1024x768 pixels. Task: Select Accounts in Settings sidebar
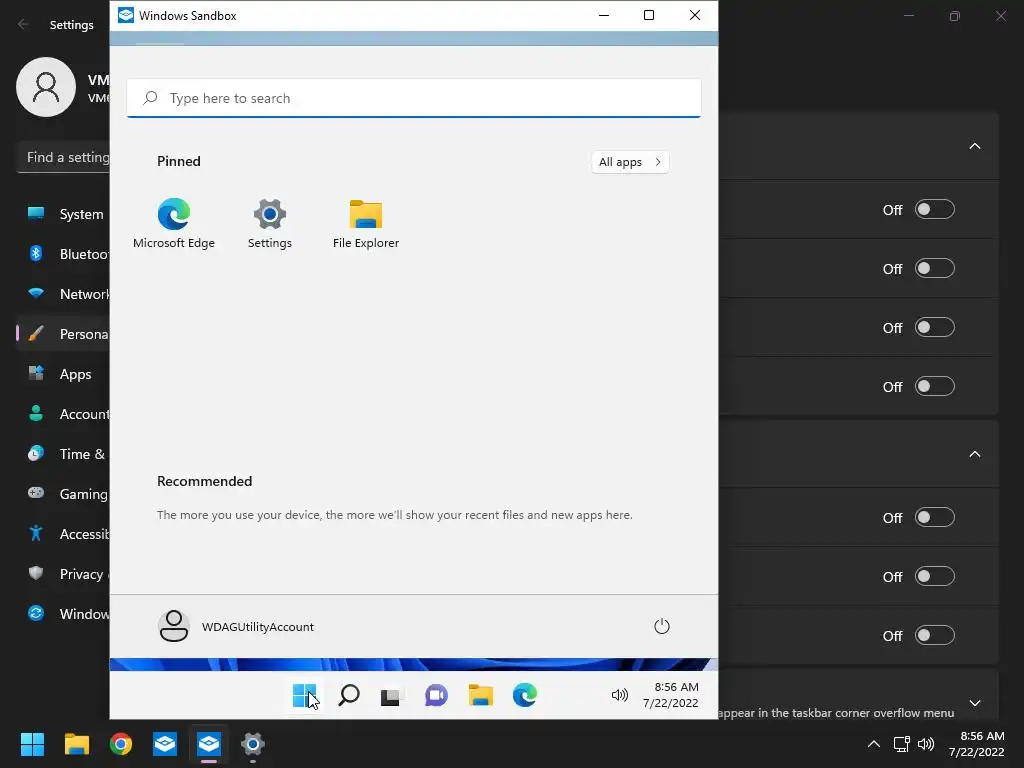64,414
